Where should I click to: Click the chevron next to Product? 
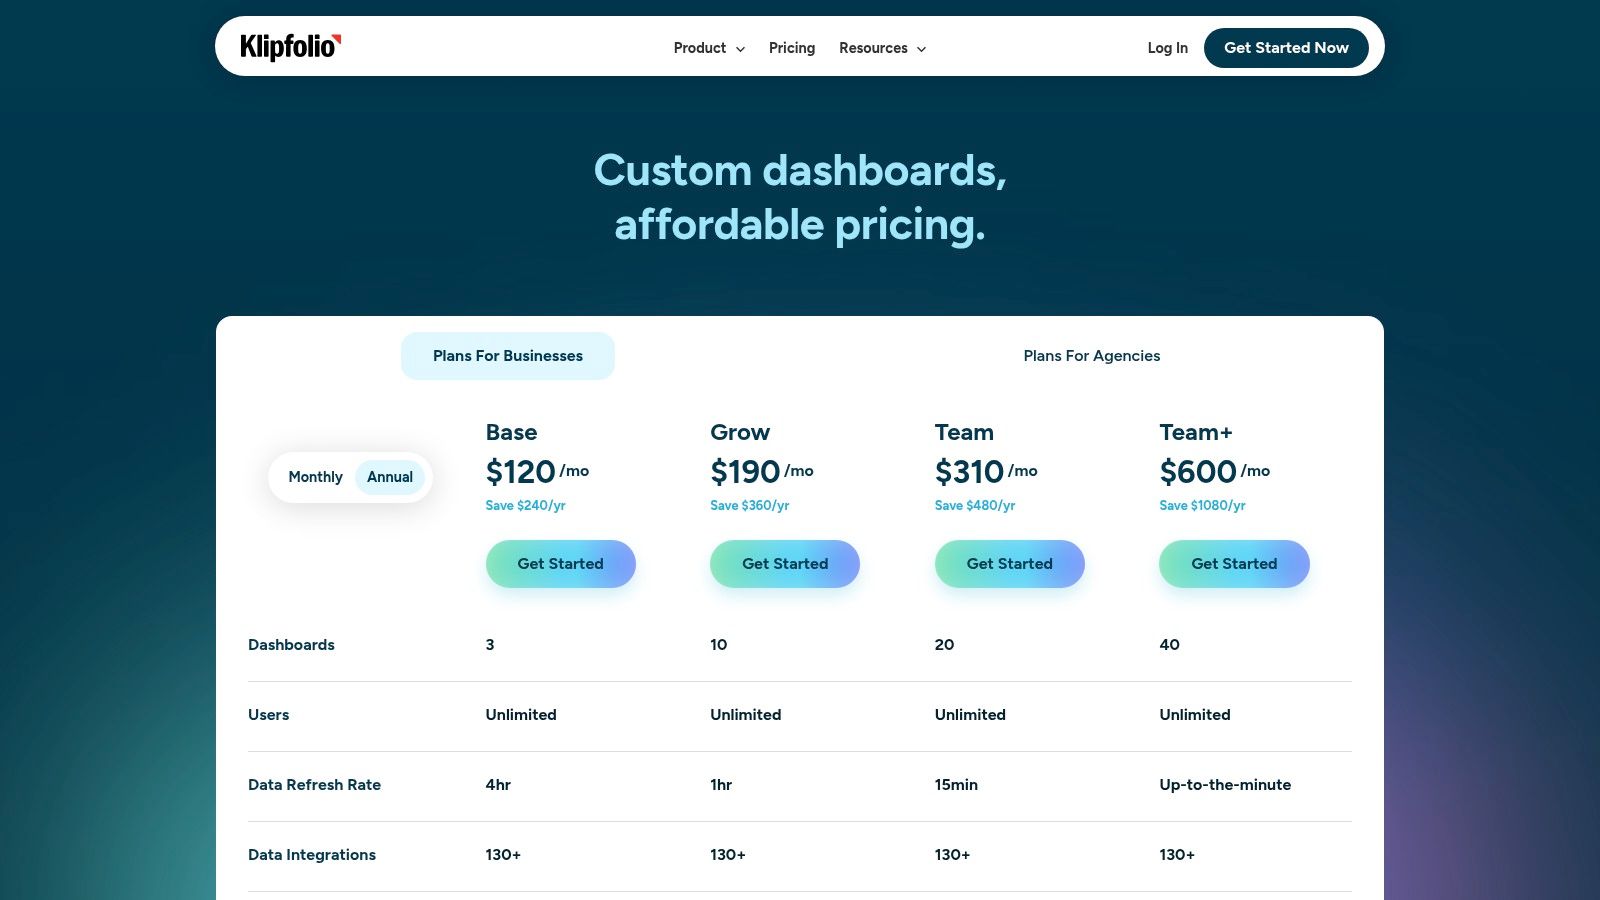pos(740,48)
